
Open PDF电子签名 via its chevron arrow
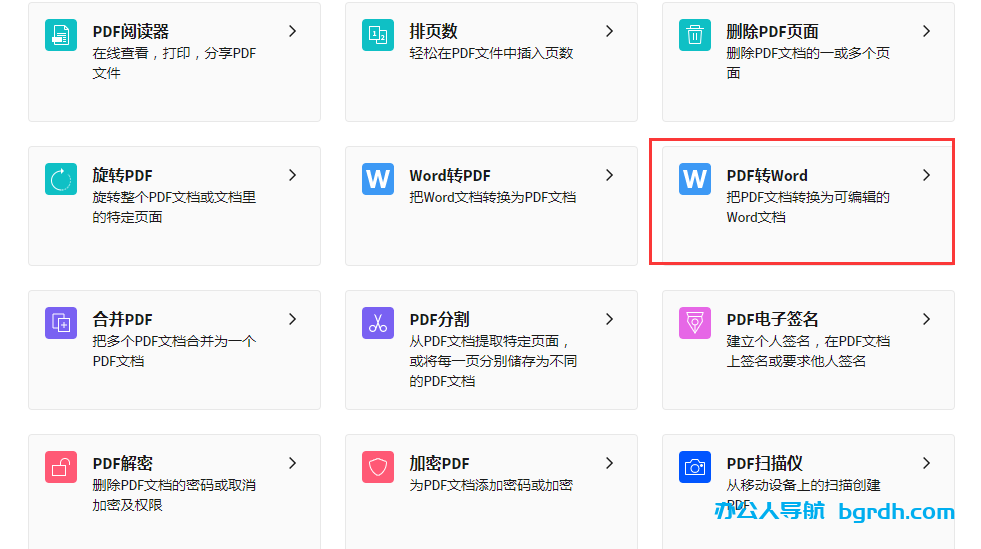[x=927, y=319]
